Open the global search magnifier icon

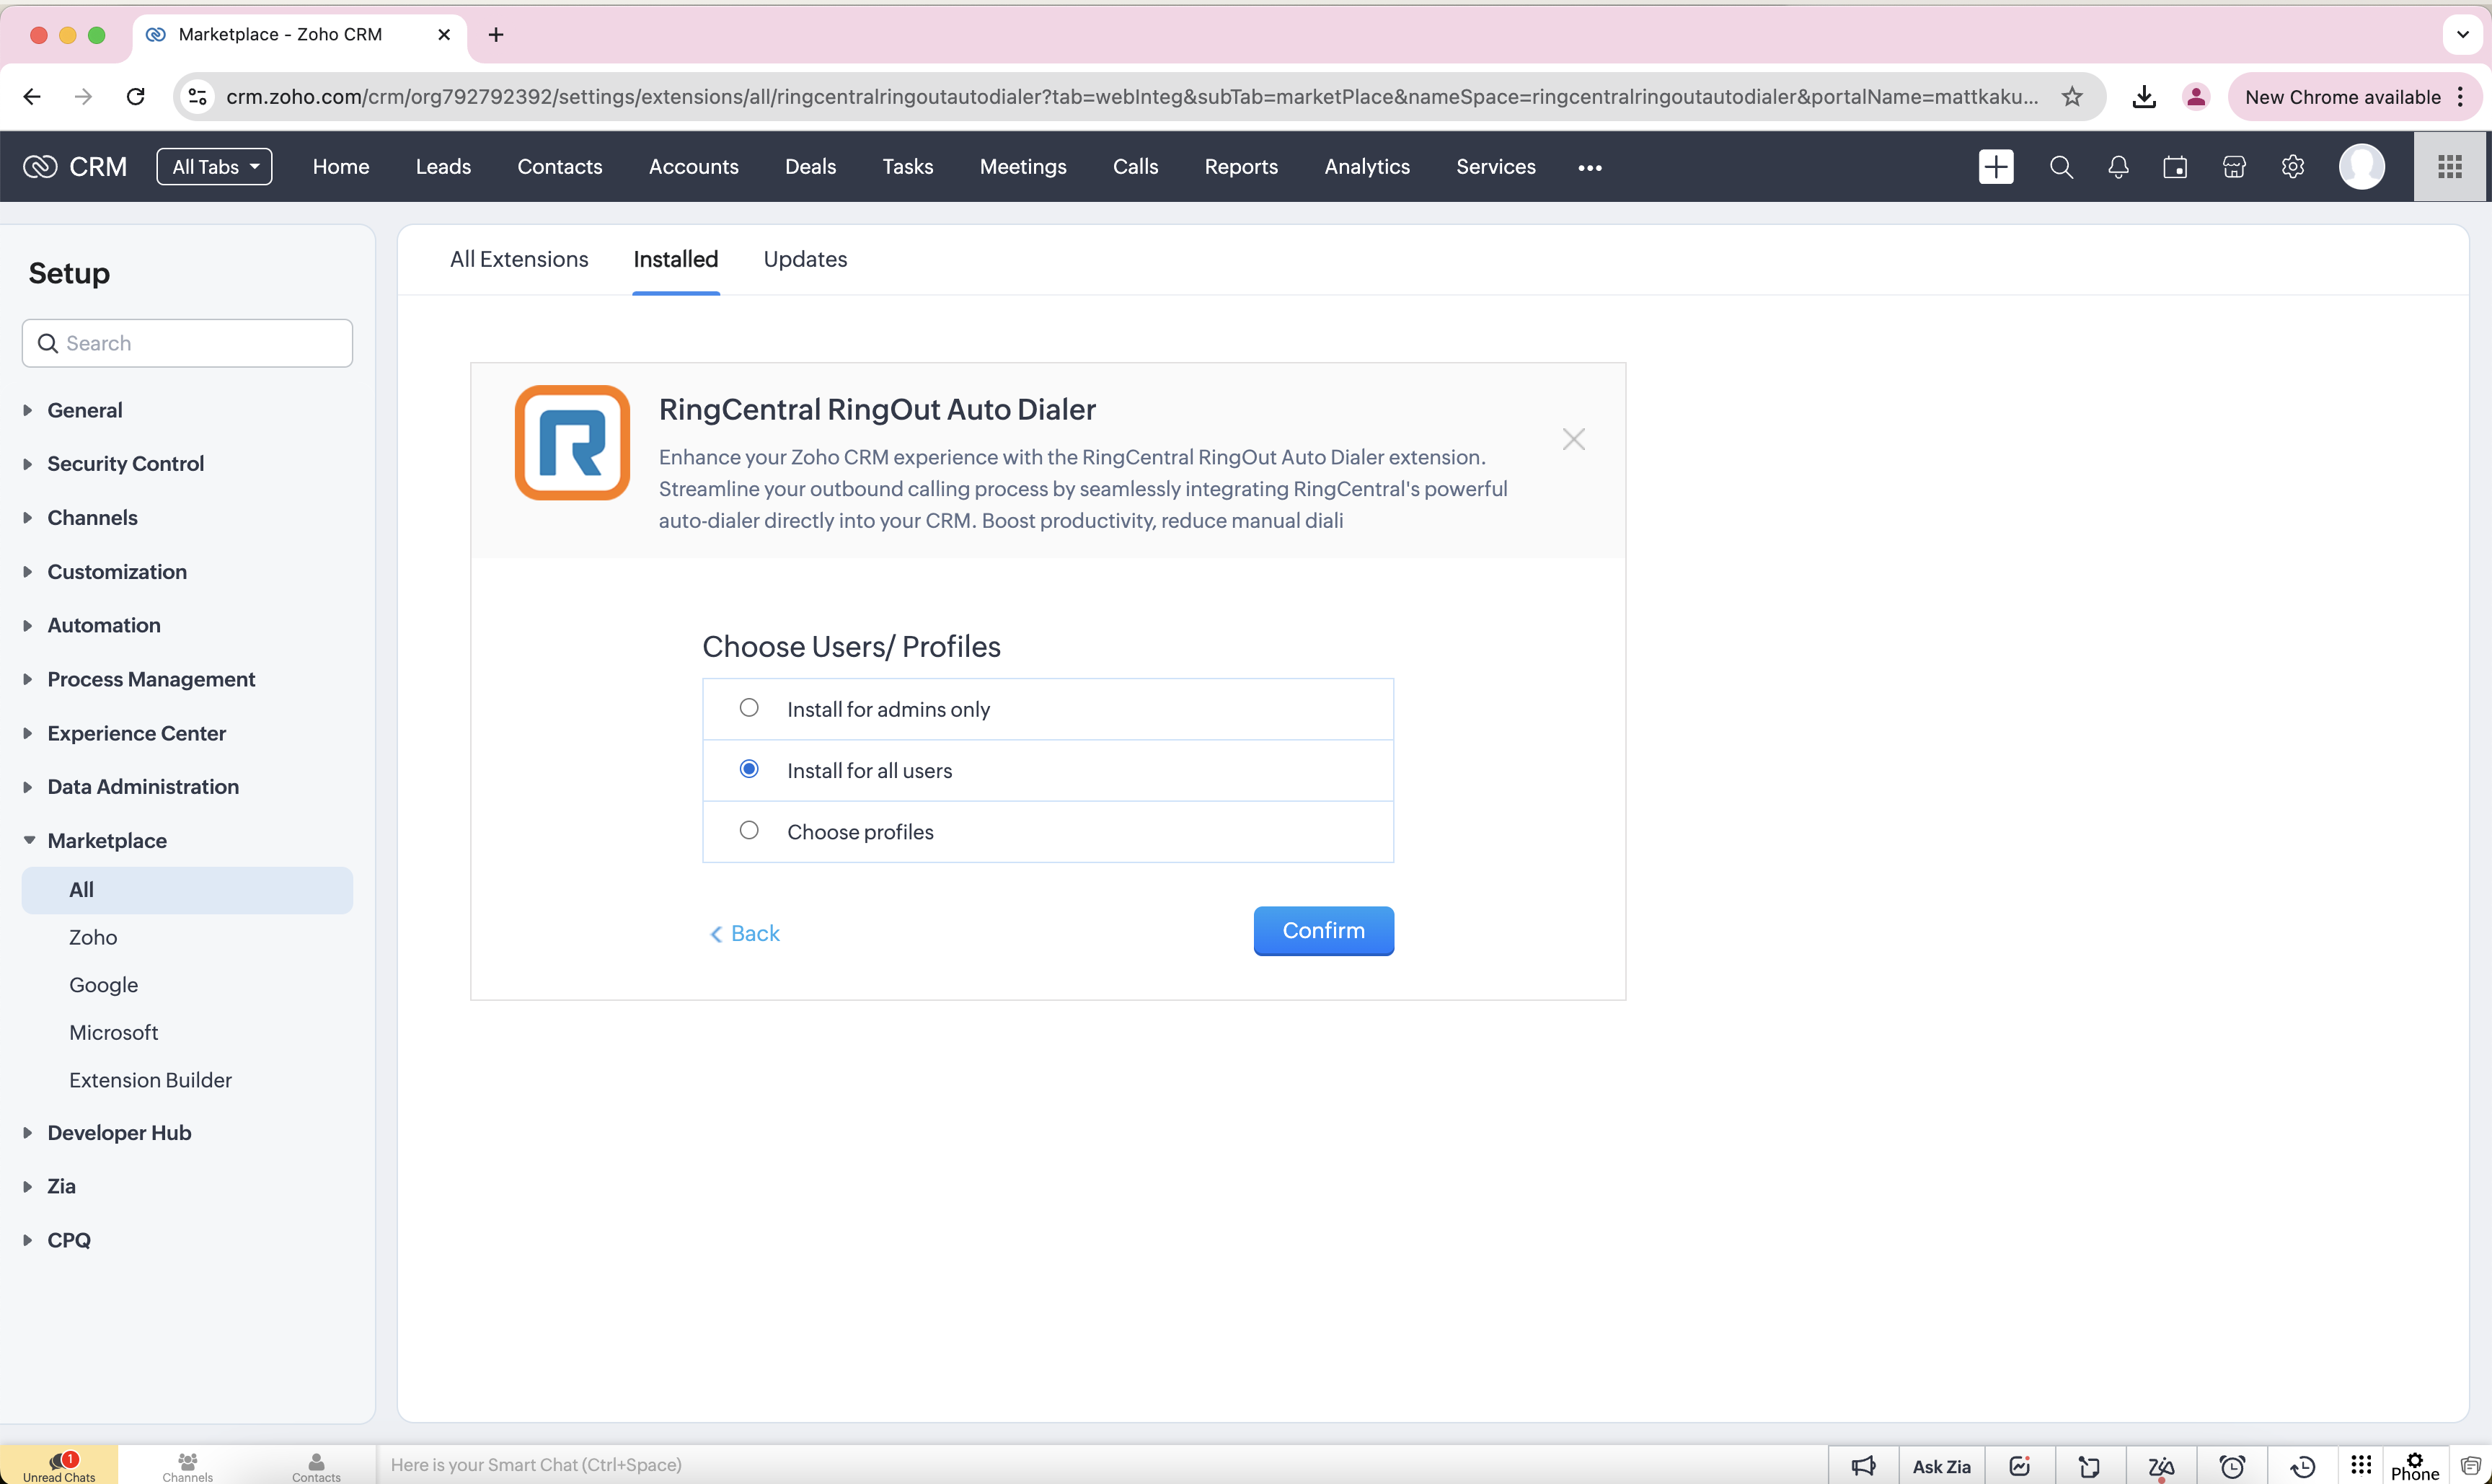[x=2061, y=167]
